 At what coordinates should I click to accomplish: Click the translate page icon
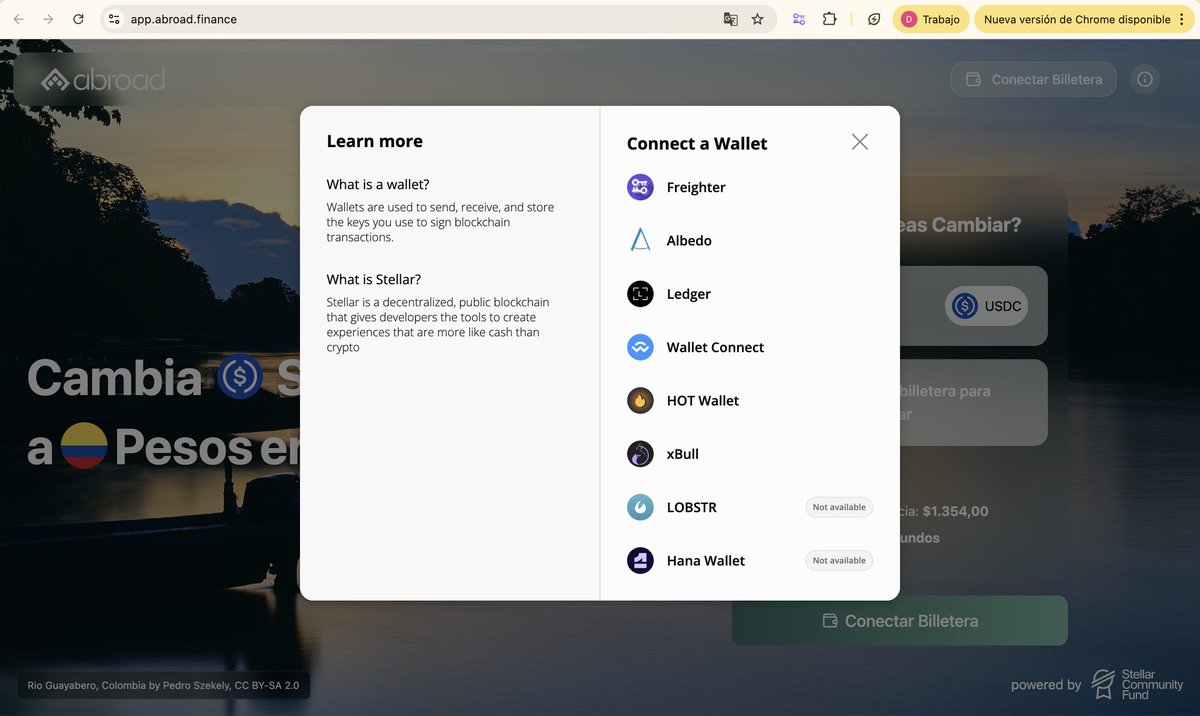coord(731,19)
